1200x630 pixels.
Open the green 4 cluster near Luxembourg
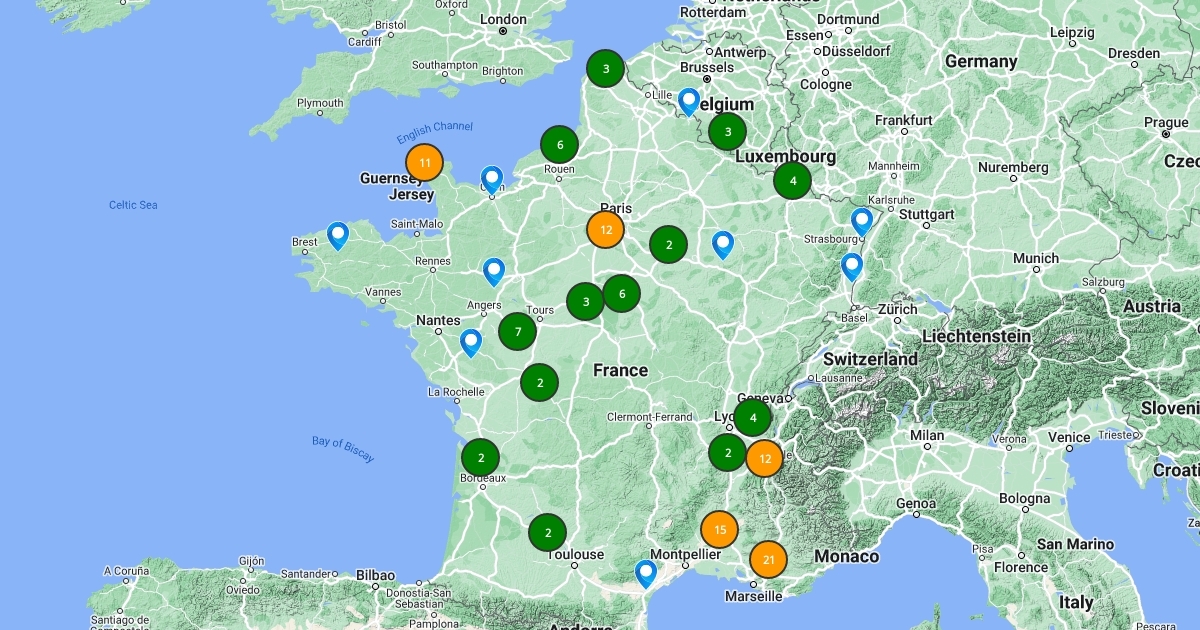point(792,181)
